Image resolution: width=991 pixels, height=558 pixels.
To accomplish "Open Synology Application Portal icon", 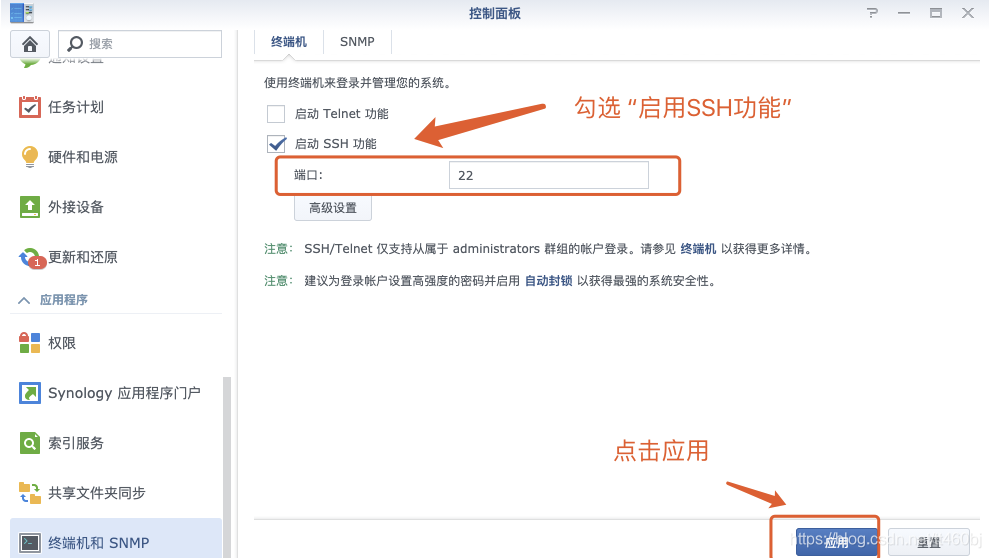I will (30, 393).
